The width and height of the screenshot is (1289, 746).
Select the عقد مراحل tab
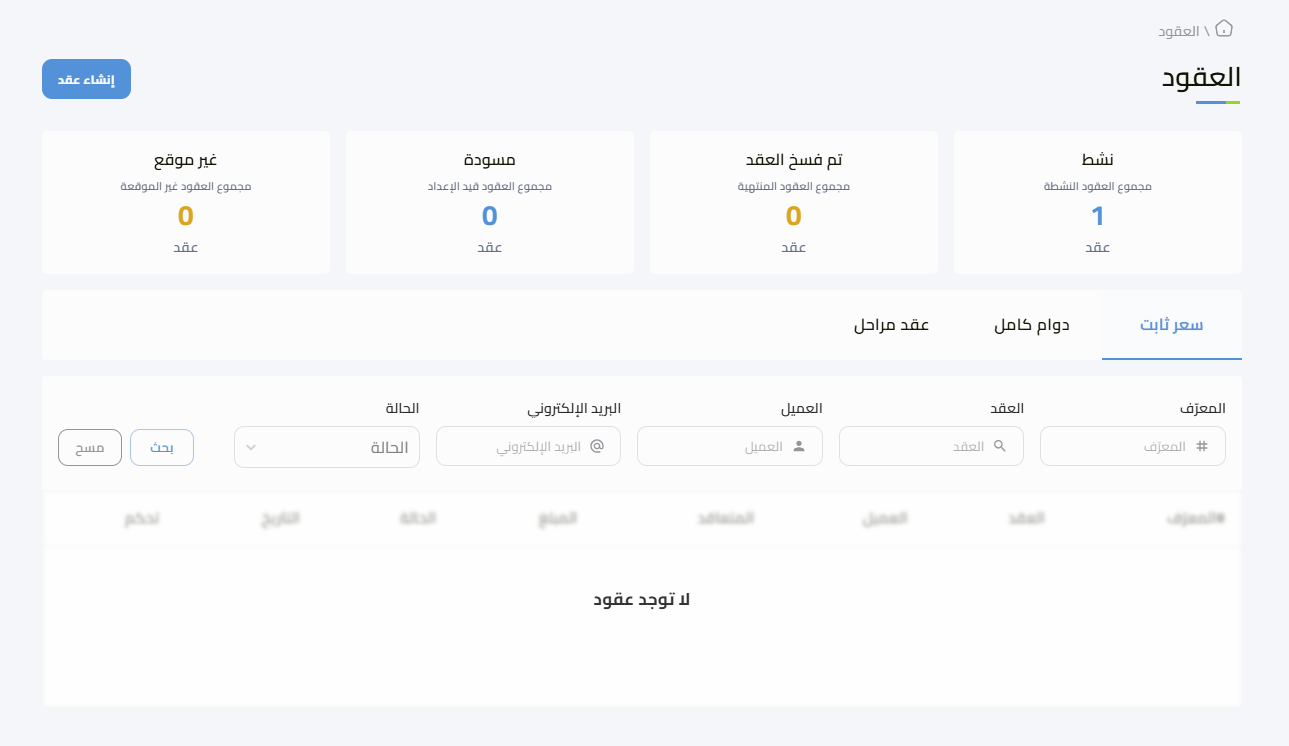pos(891,325)
